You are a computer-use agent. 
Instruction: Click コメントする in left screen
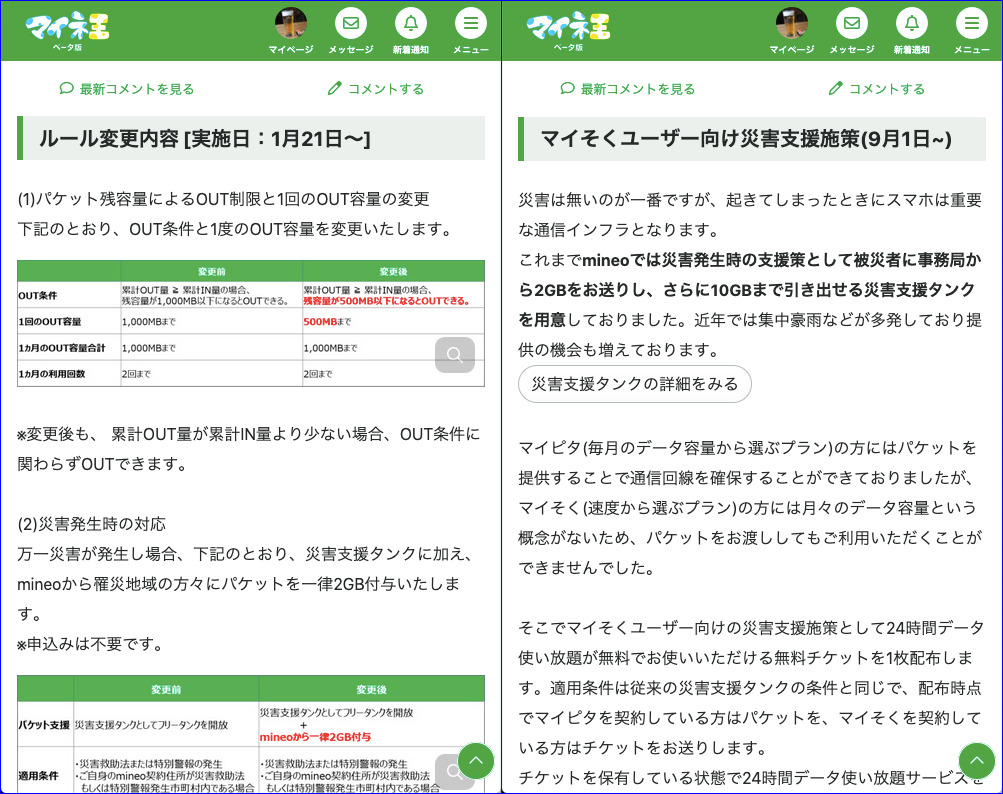375,89
